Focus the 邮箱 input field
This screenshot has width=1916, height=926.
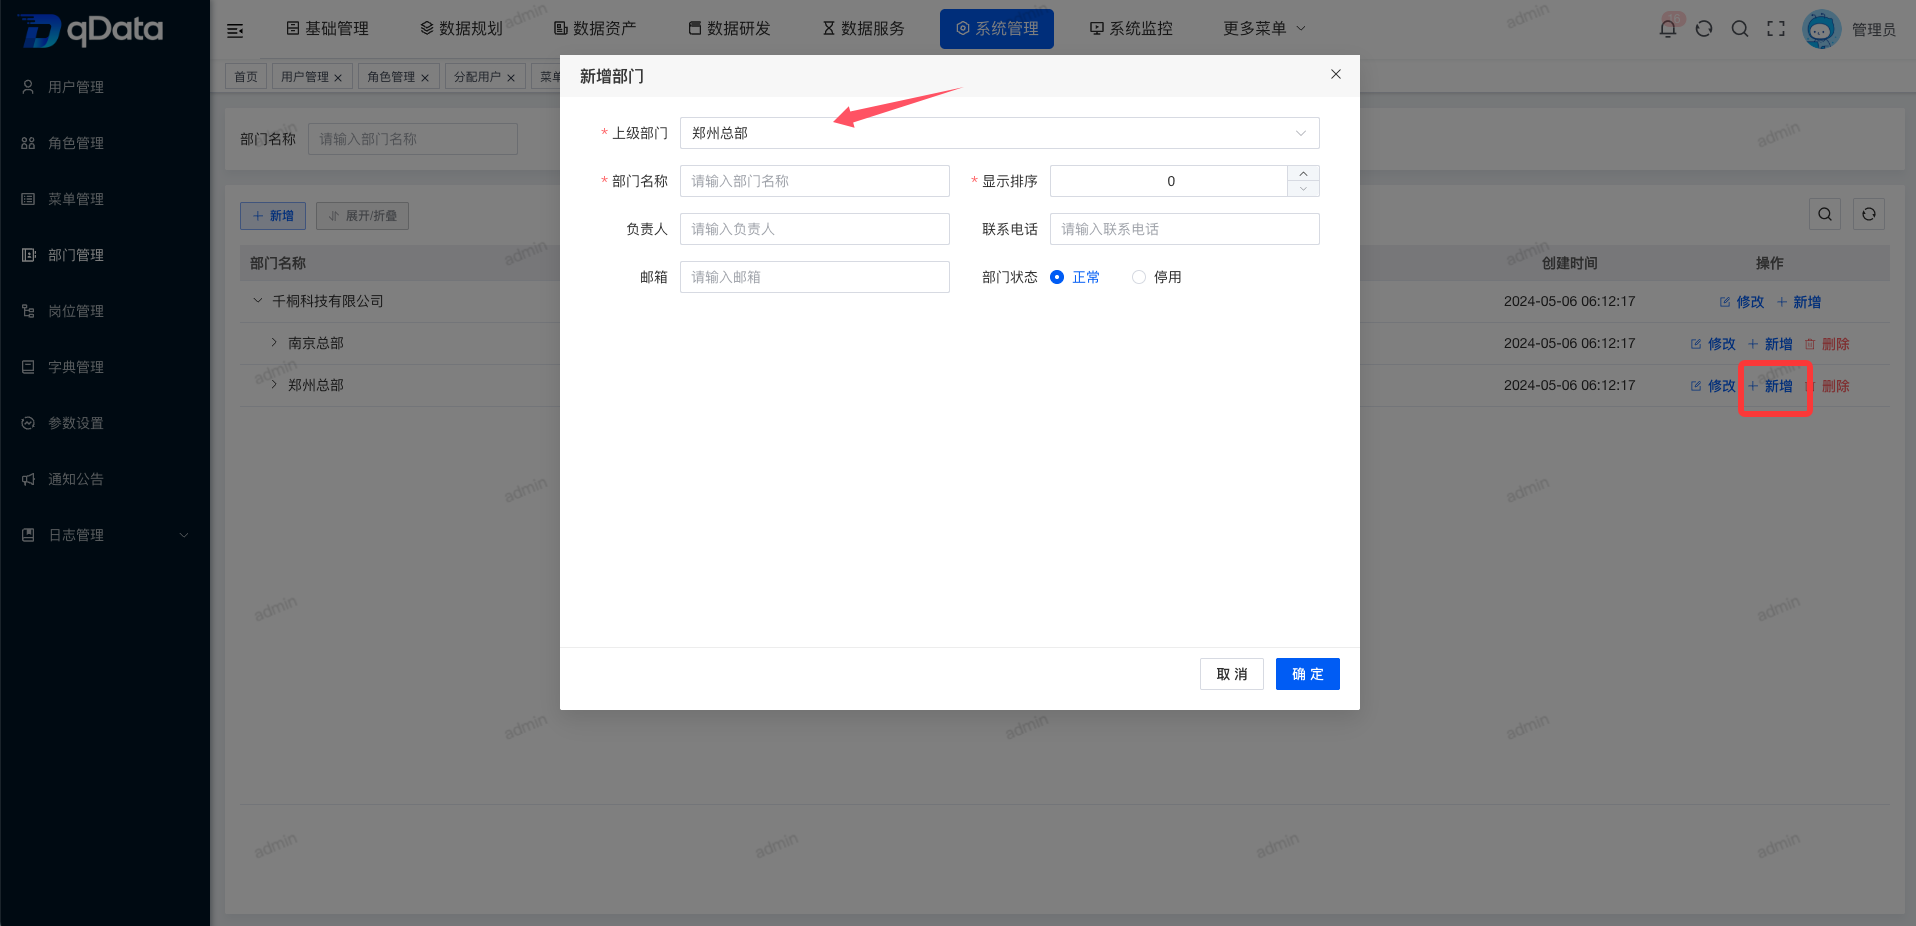pos(815,277)
